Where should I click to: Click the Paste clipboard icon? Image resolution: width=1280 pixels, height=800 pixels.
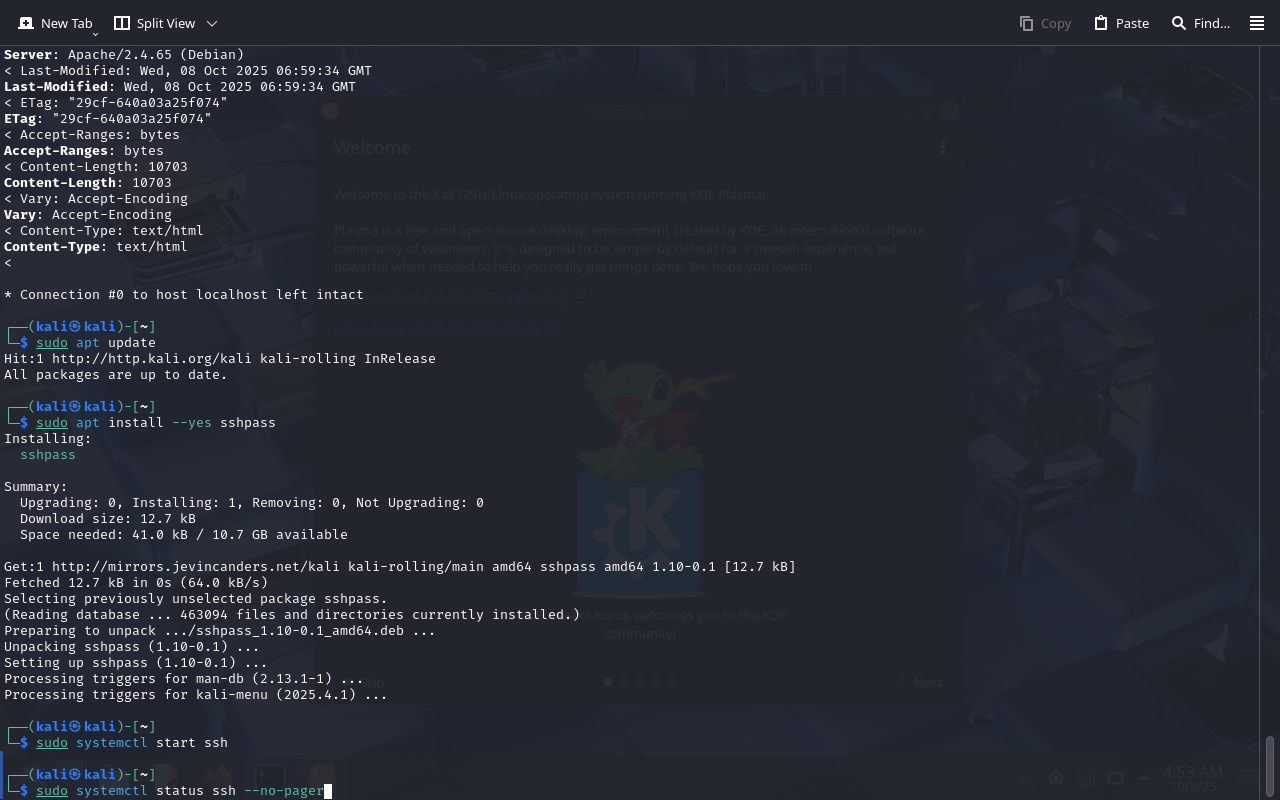(x=1101, y=23)
